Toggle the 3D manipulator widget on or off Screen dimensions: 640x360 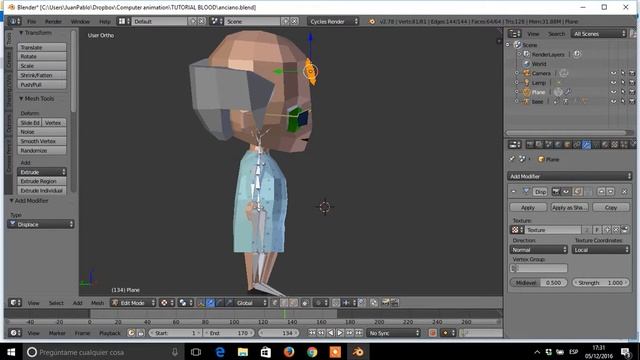tap(200, 302)
